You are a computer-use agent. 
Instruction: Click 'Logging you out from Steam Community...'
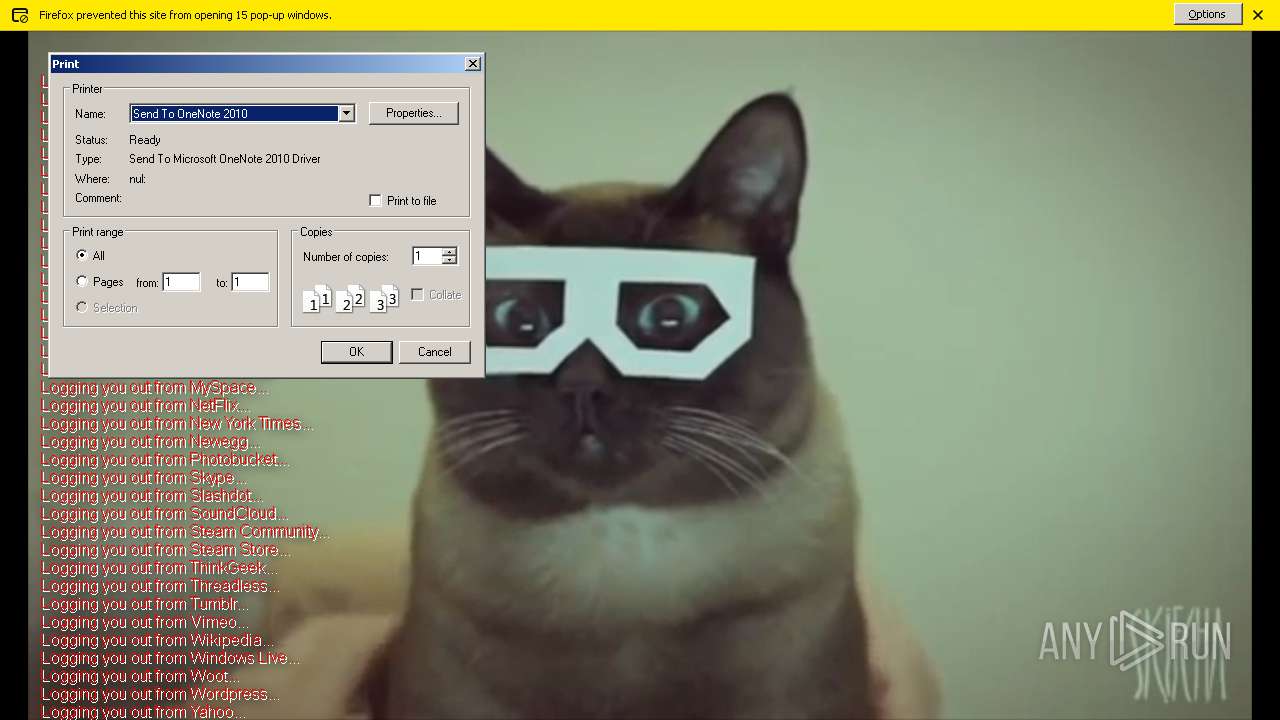(185, 532)
